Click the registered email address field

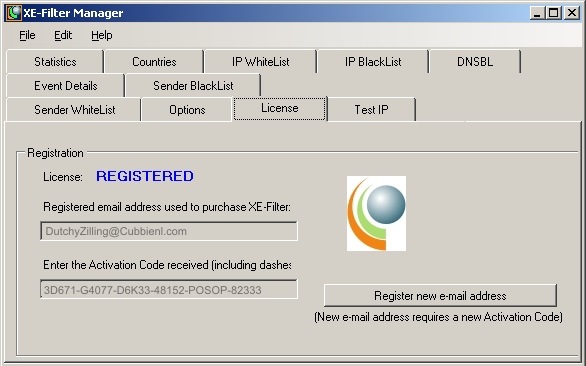169,231
